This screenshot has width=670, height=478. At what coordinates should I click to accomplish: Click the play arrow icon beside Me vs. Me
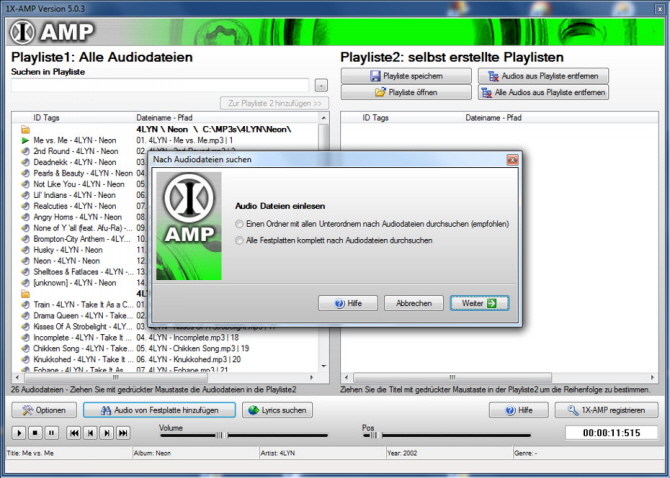point(26,141)
